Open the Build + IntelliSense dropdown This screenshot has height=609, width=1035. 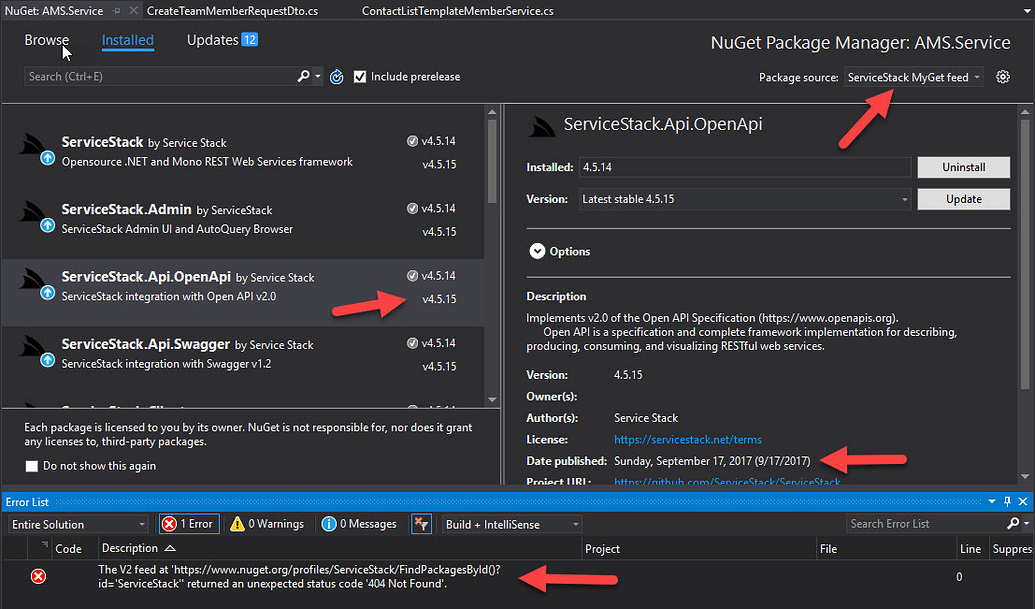(512, 525)
